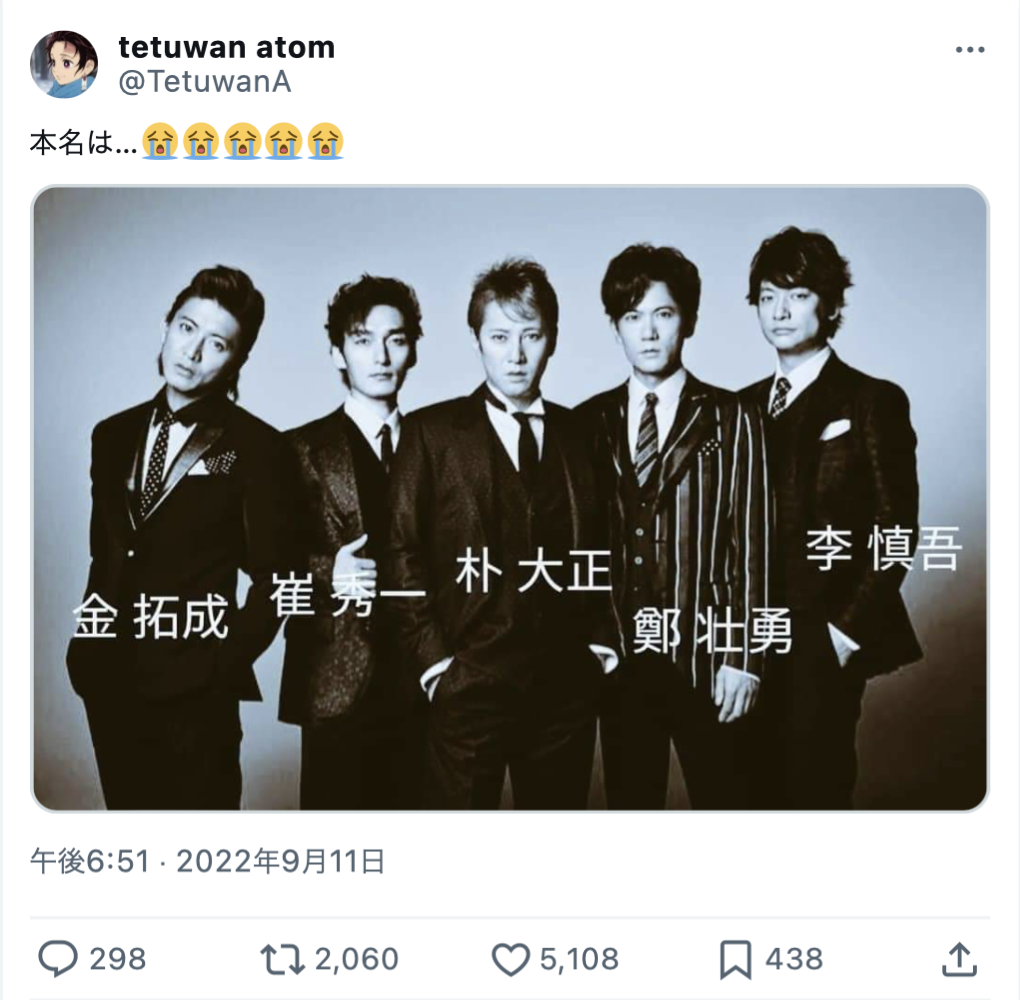Click the date 2022年9月11日

coord(280,861)
